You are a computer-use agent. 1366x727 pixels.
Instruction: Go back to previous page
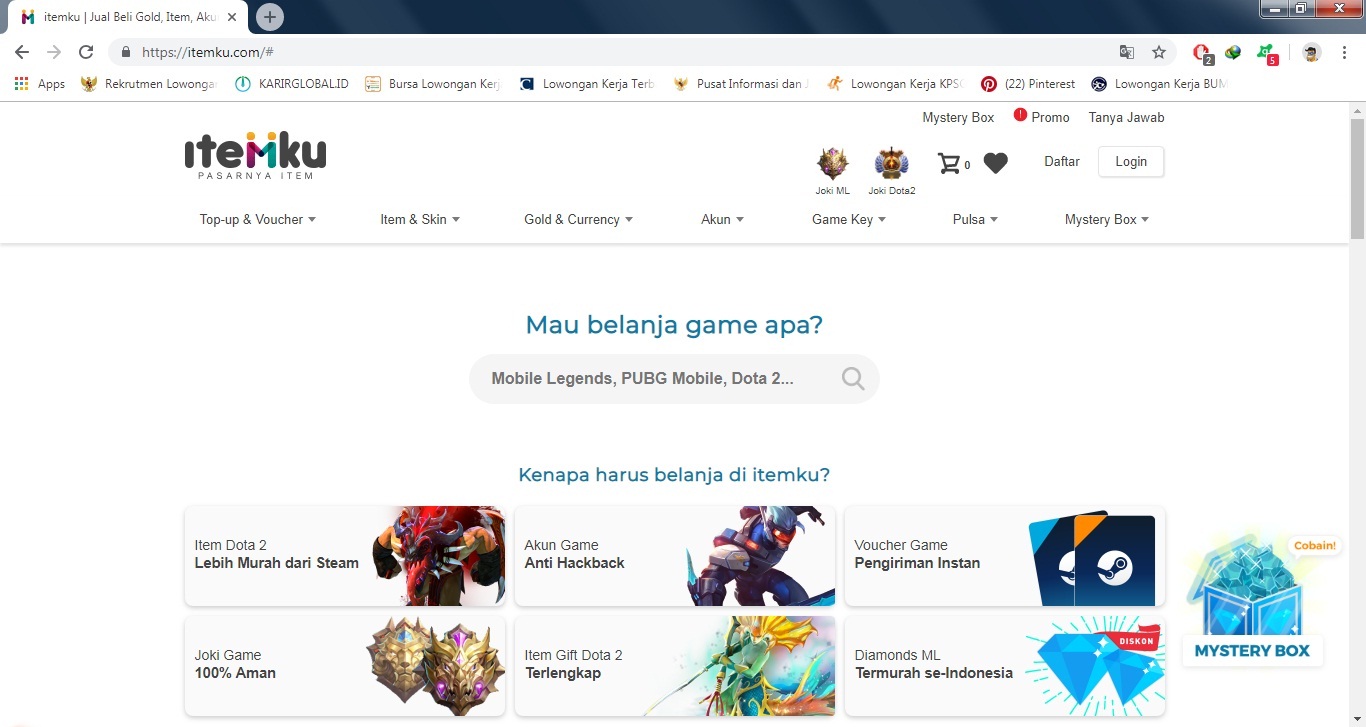(22, 52)
